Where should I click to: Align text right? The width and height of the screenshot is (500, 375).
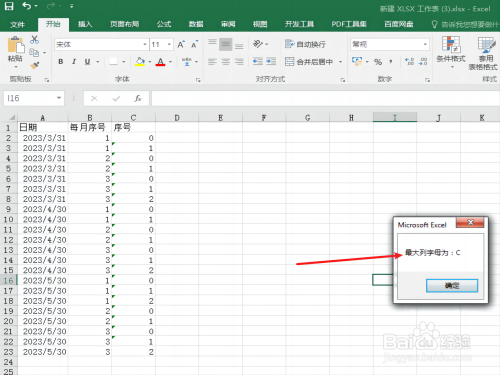(239, 62)
